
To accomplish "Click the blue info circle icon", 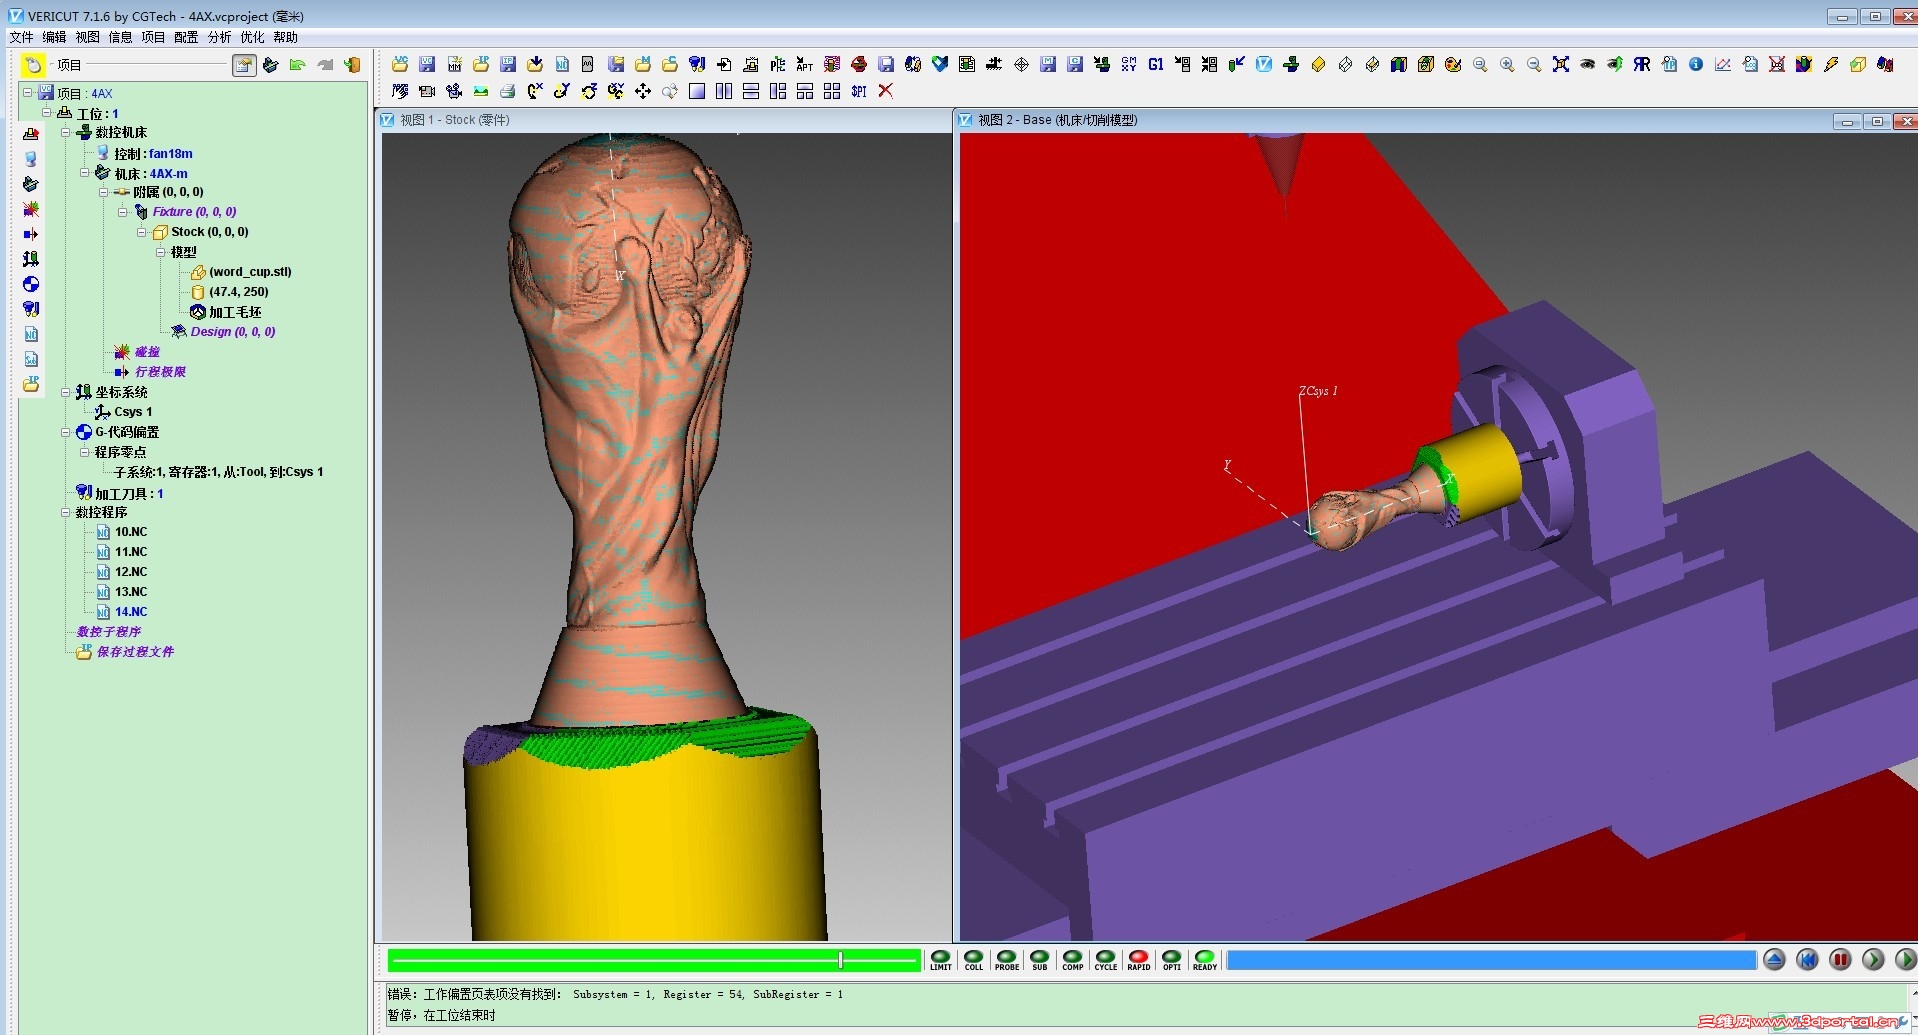I will coord(1696,64).
